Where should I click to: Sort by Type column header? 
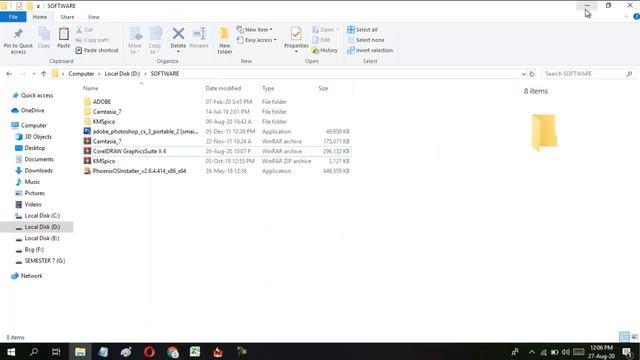coord(268,88)
